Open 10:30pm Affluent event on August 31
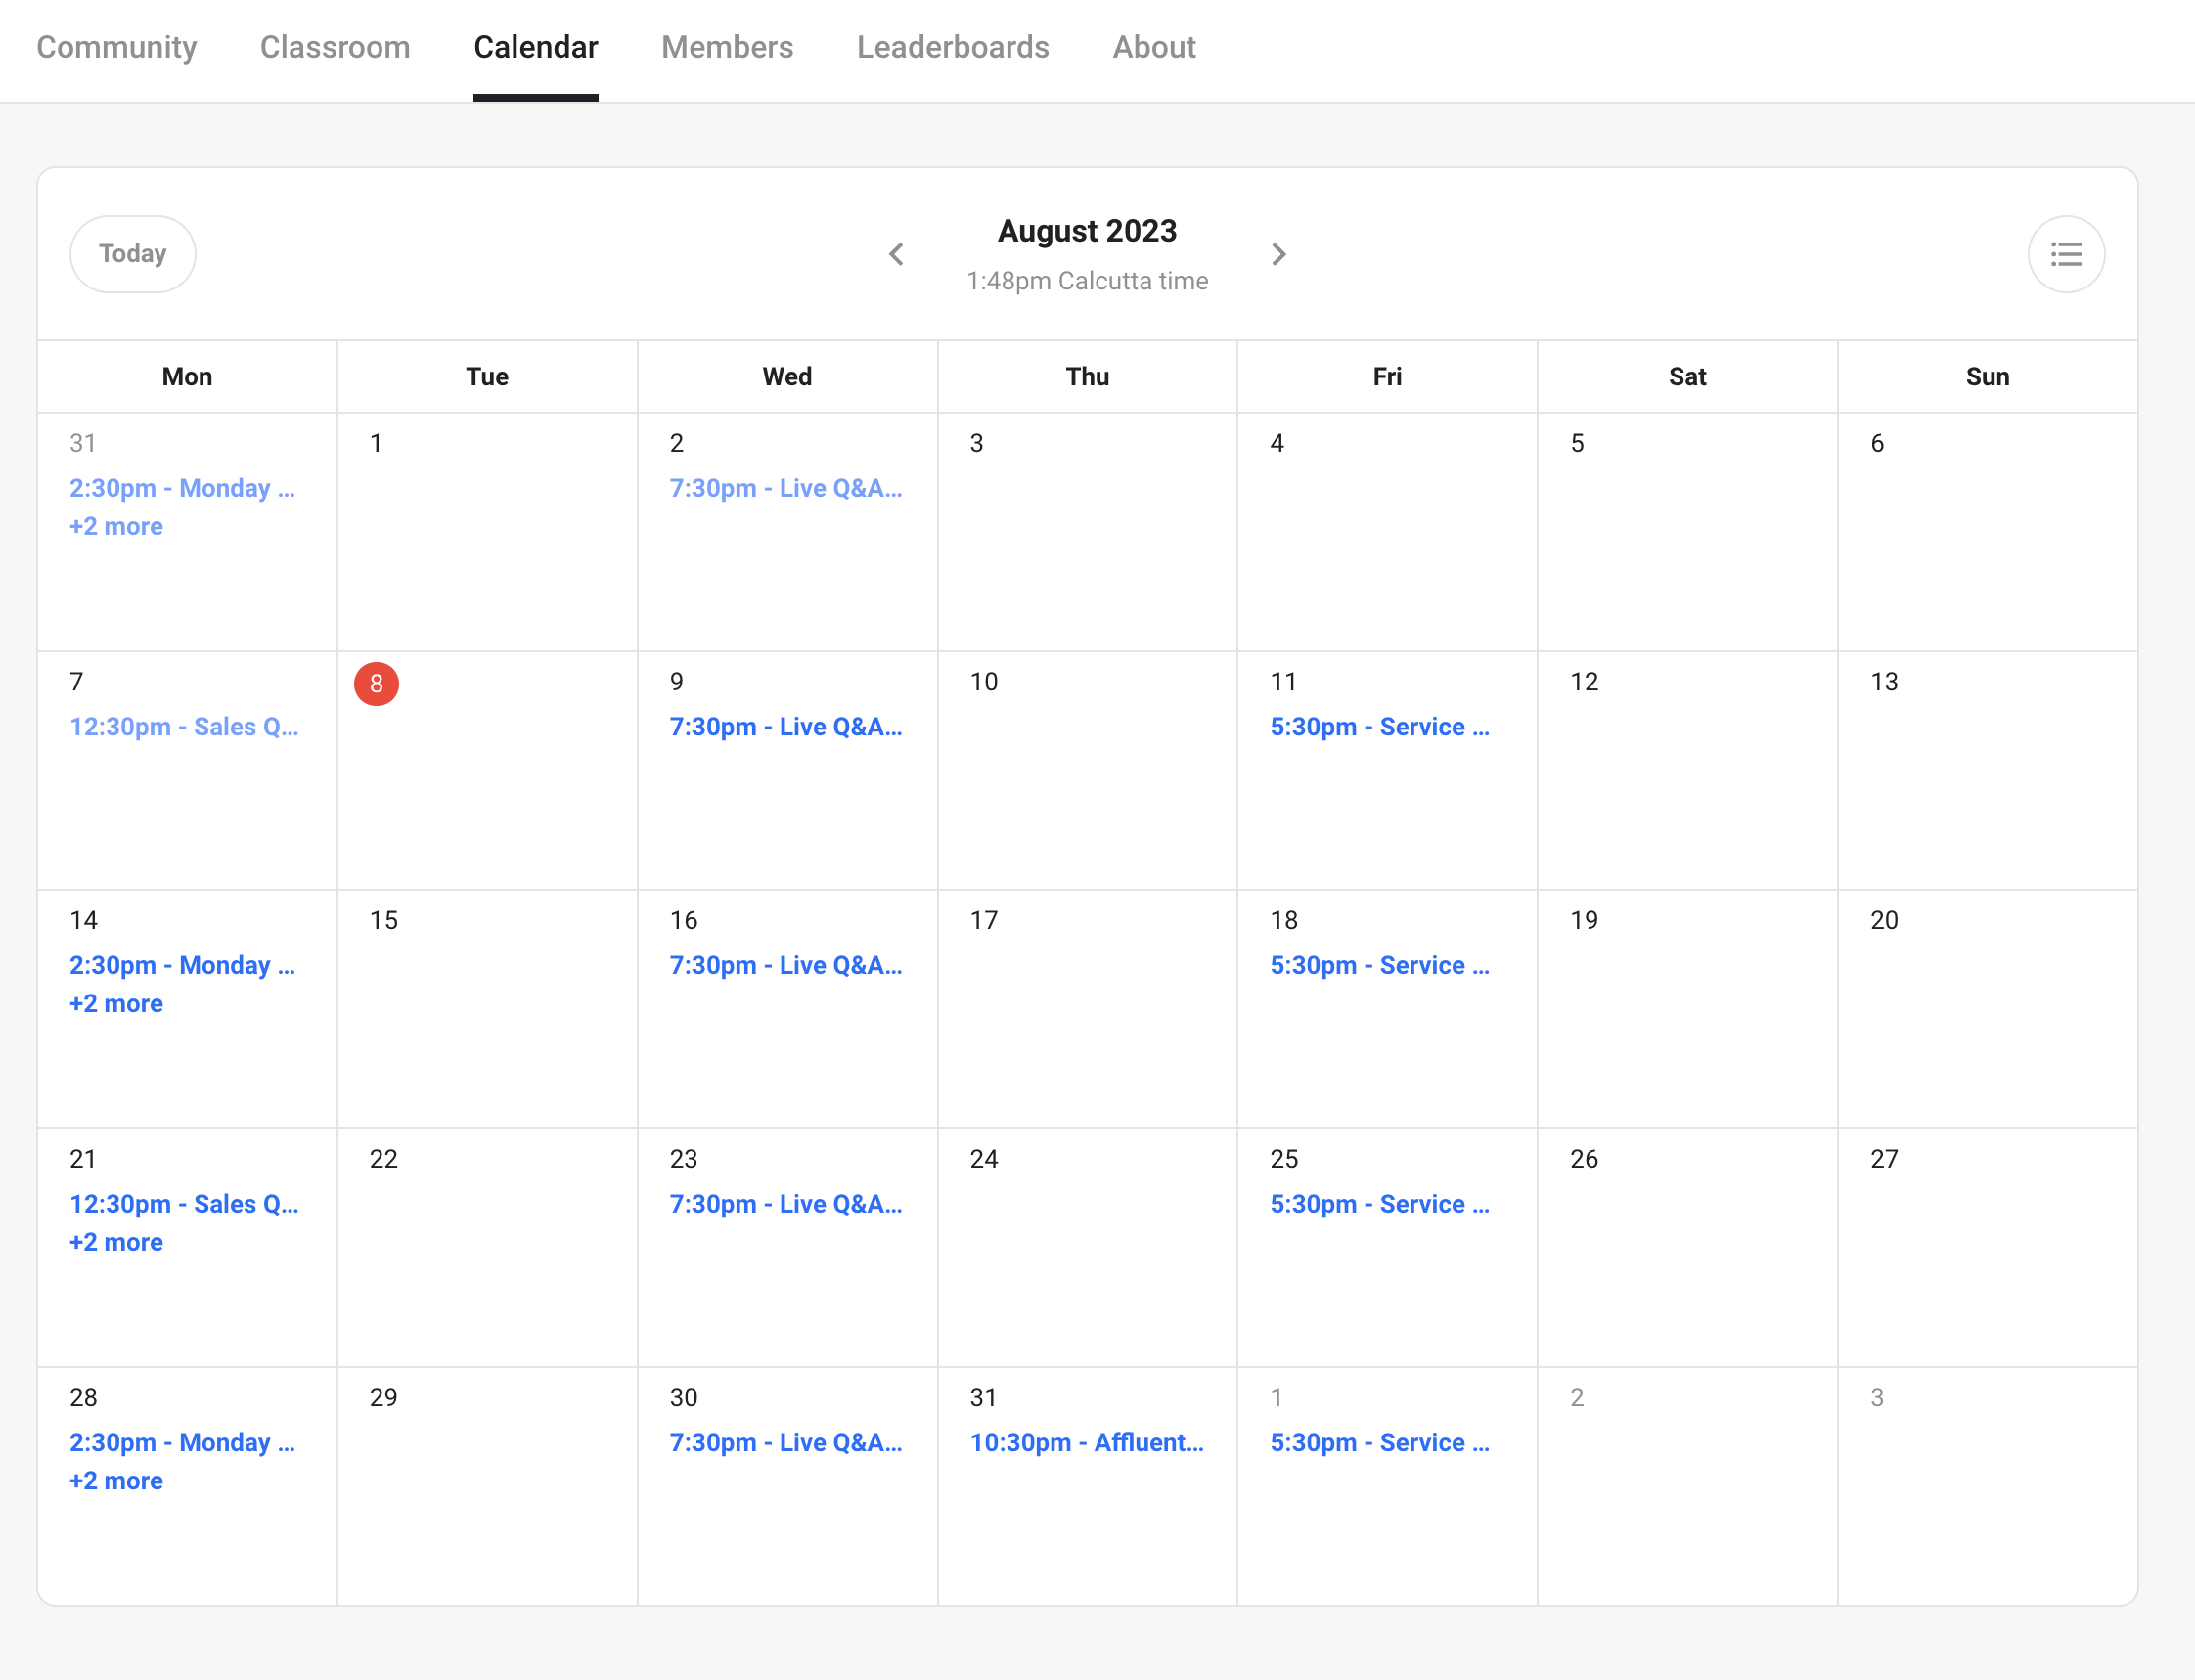This screenshot has height=1680, width=2195. click(x=1086, y=1442)
